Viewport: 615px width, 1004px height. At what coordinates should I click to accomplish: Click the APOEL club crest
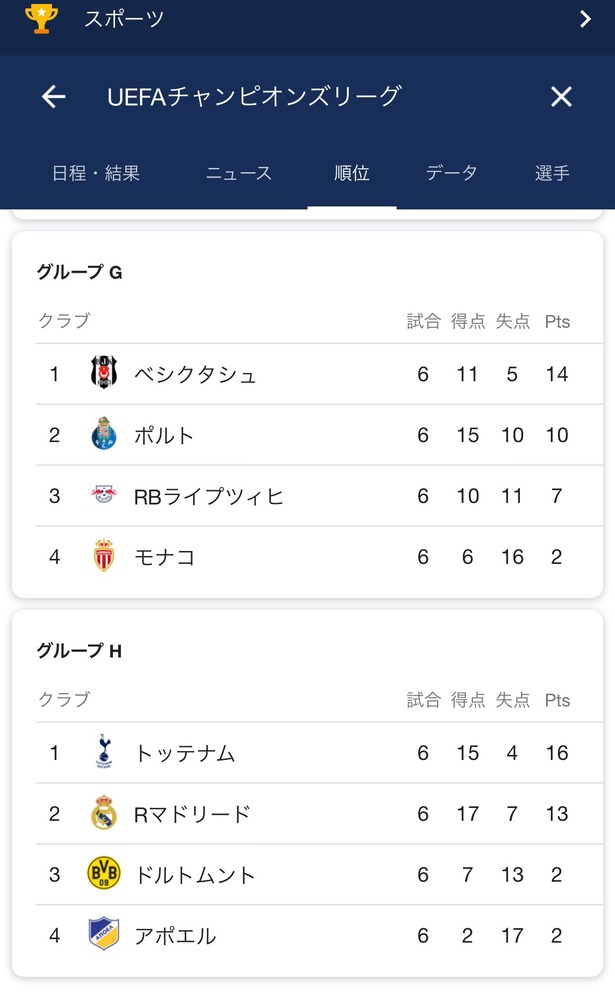[104, 934]
